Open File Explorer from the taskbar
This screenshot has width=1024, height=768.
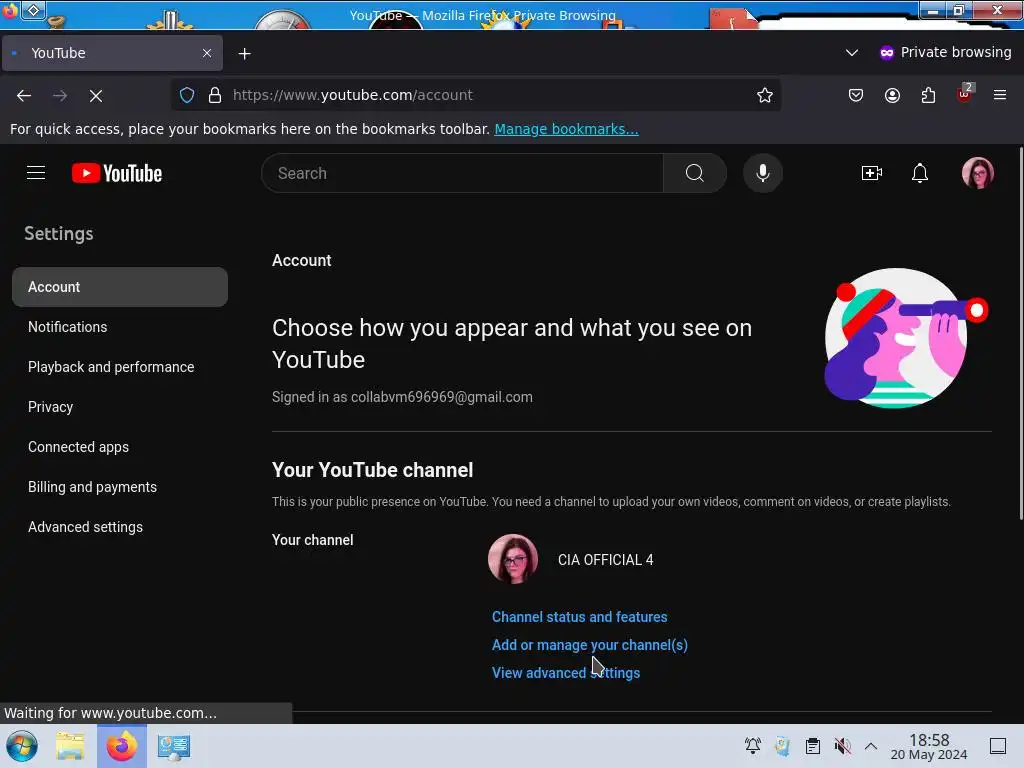point(70,746)
